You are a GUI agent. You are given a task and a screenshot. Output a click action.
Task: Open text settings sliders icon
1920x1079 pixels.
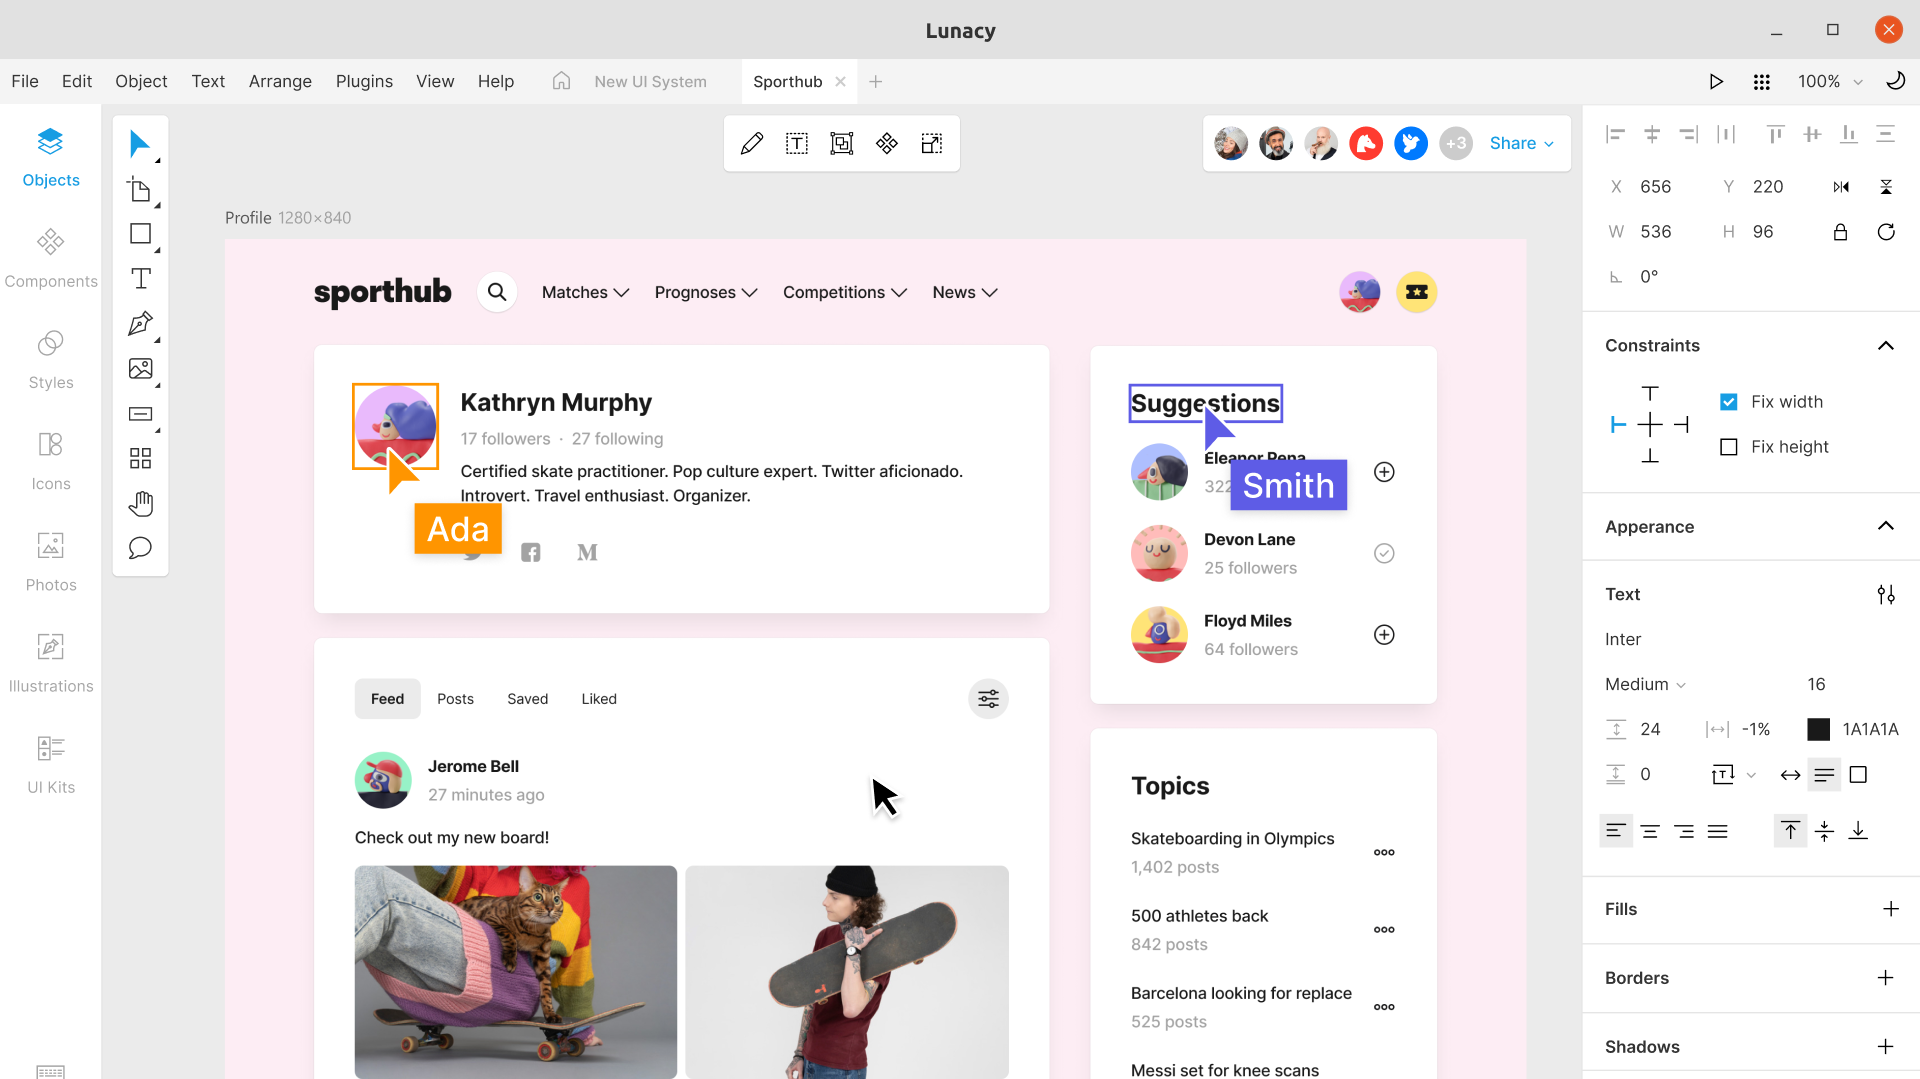(x=1886, y=595)
